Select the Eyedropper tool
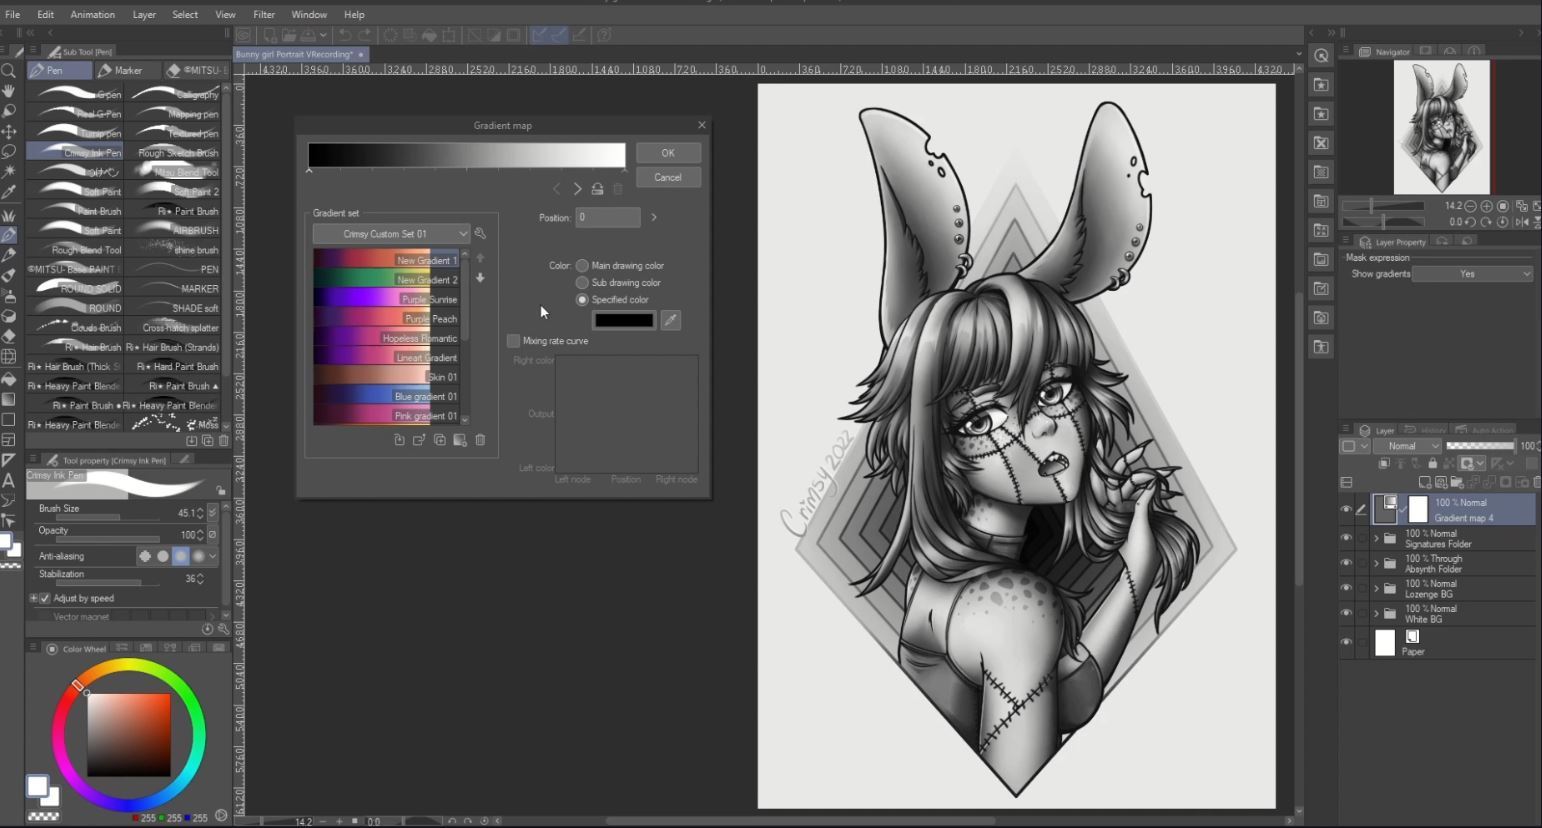The width and height of the screenshot is (1542, 828). click(x=10, y=188)
